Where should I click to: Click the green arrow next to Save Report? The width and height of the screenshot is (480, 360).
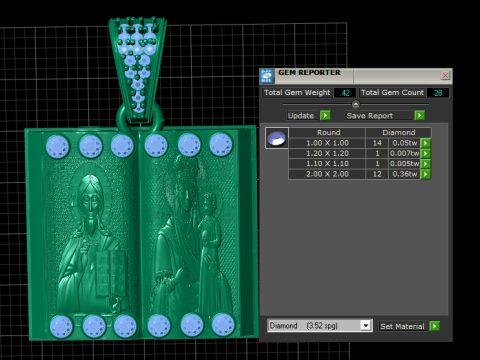tap(420, 115)
